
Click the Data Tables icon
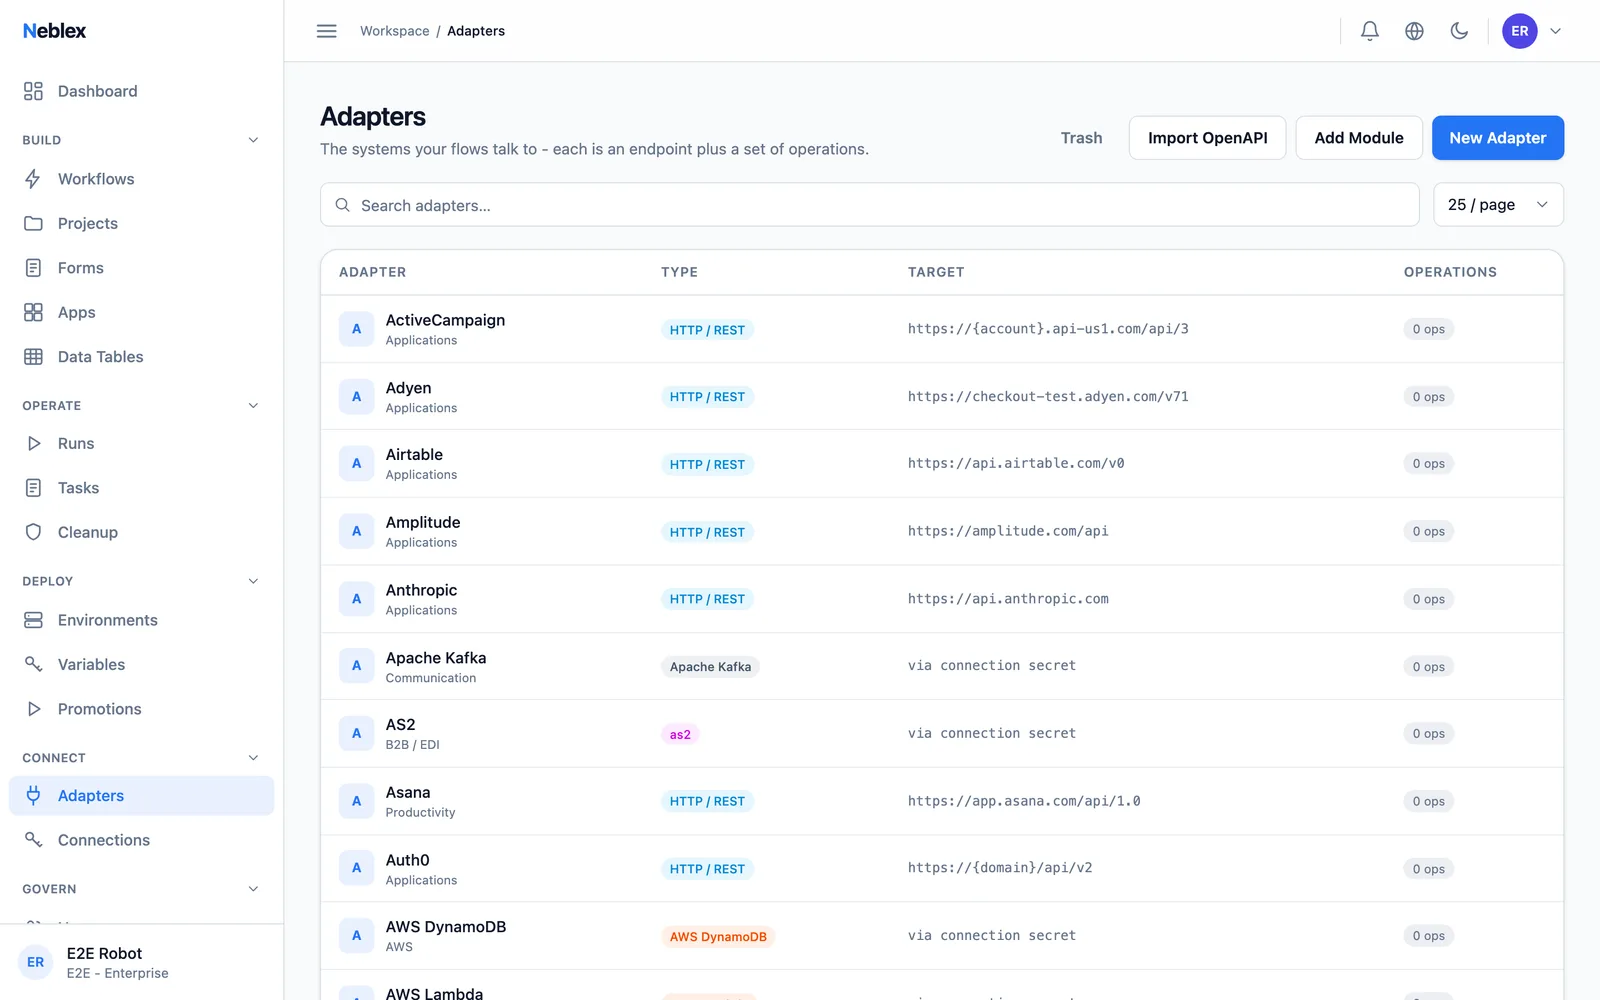point(33,357)
